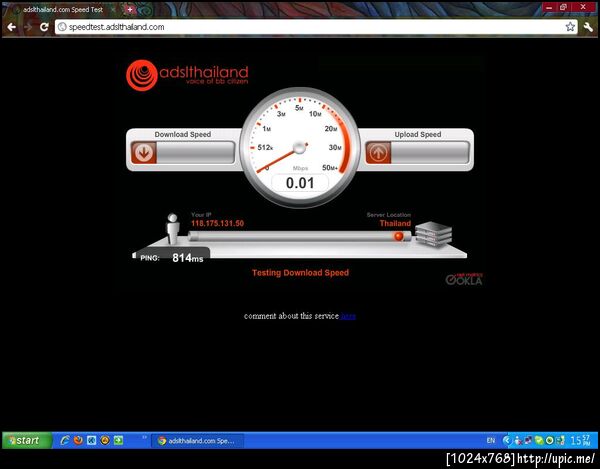
Task: Close the Speed Test tab
Action: coord(114,10)
